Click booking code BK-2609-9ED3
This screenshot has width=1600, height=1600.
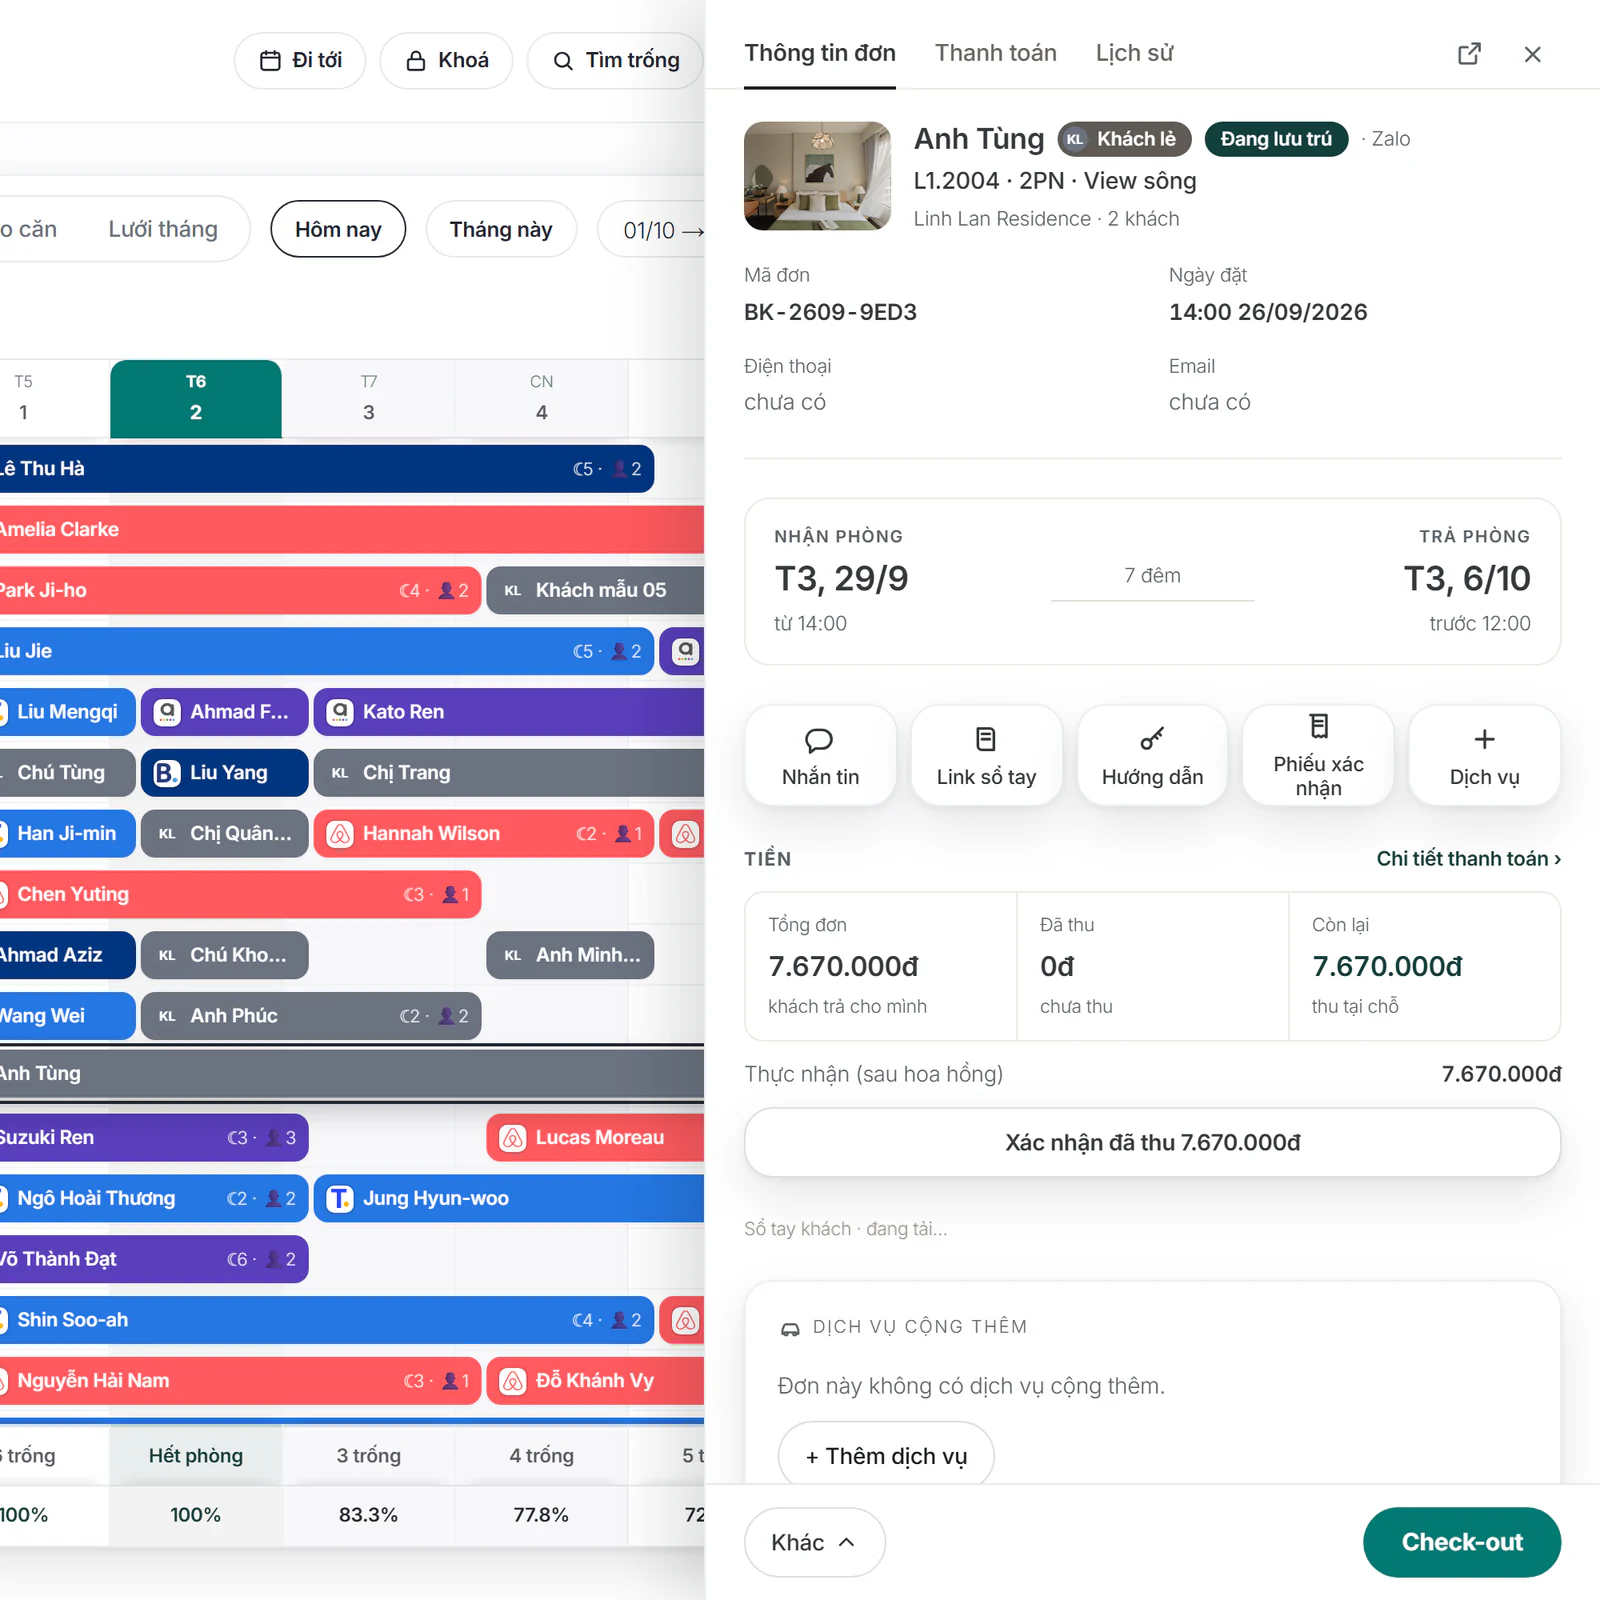(x=830, y=312)
